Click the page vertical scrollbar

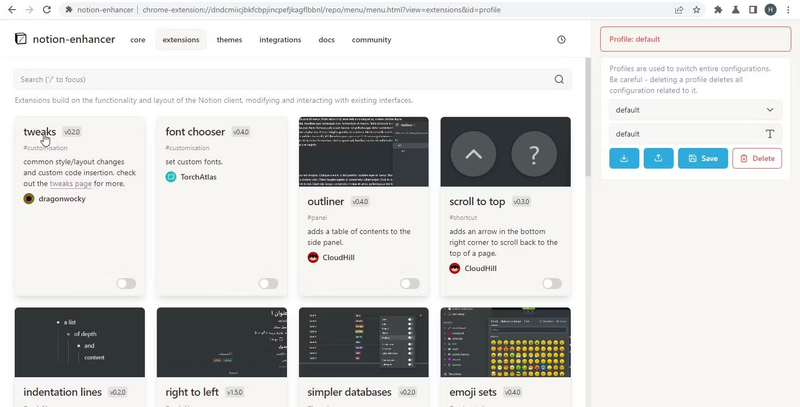(x=588, y=117)
